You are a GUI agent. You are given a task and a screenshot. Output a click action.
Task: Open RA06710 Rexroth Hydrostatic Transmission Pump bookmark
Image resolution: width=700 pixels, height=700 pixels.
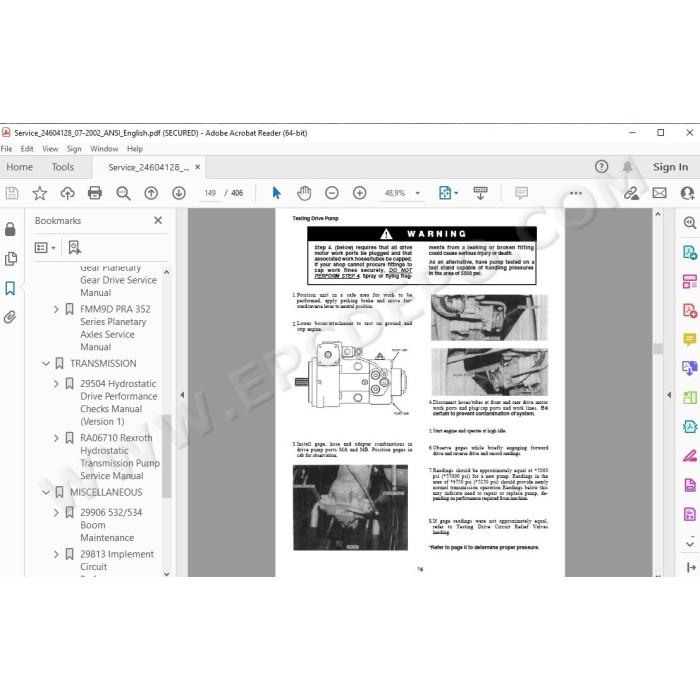click(x=120, y=457)
